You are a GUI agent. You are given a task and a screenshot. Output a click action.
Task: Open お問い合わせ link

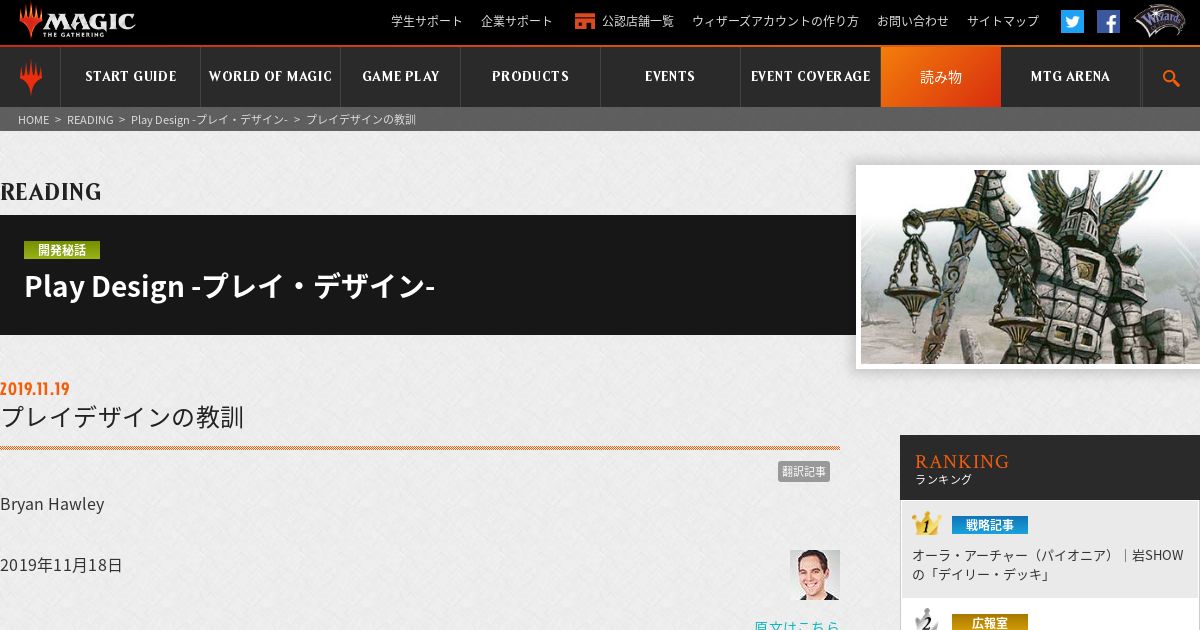tap(913, 21)
